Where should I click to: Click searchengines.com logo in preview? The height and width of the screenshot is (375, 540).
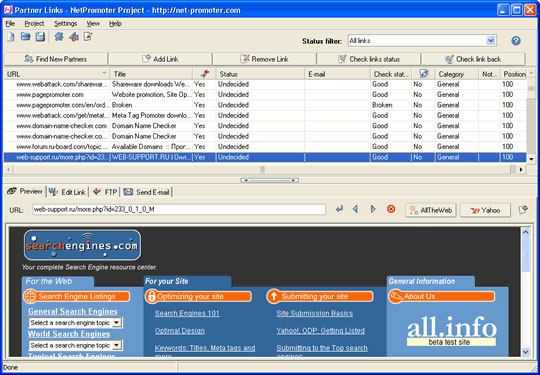click(83, 245)
